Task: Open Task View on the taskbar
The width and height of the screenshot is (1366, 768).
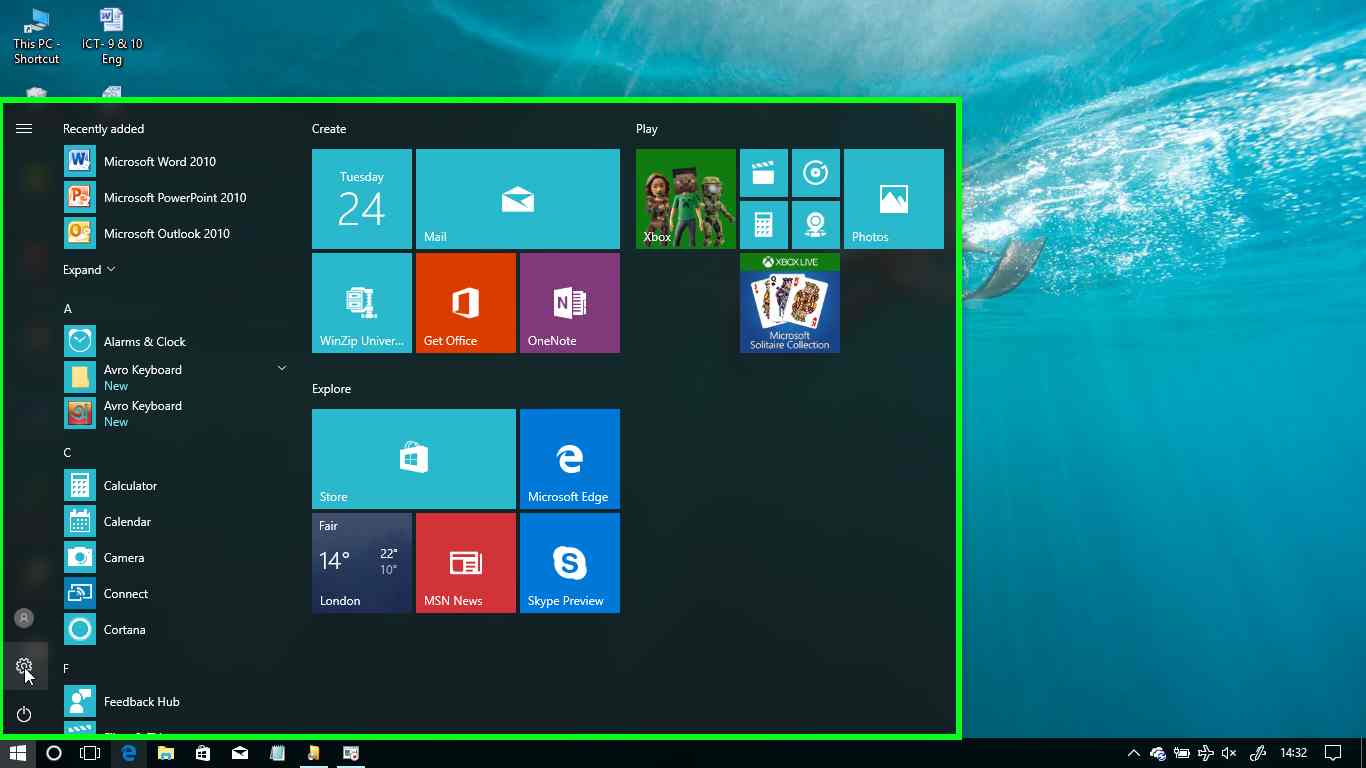Action: [90, 753]
